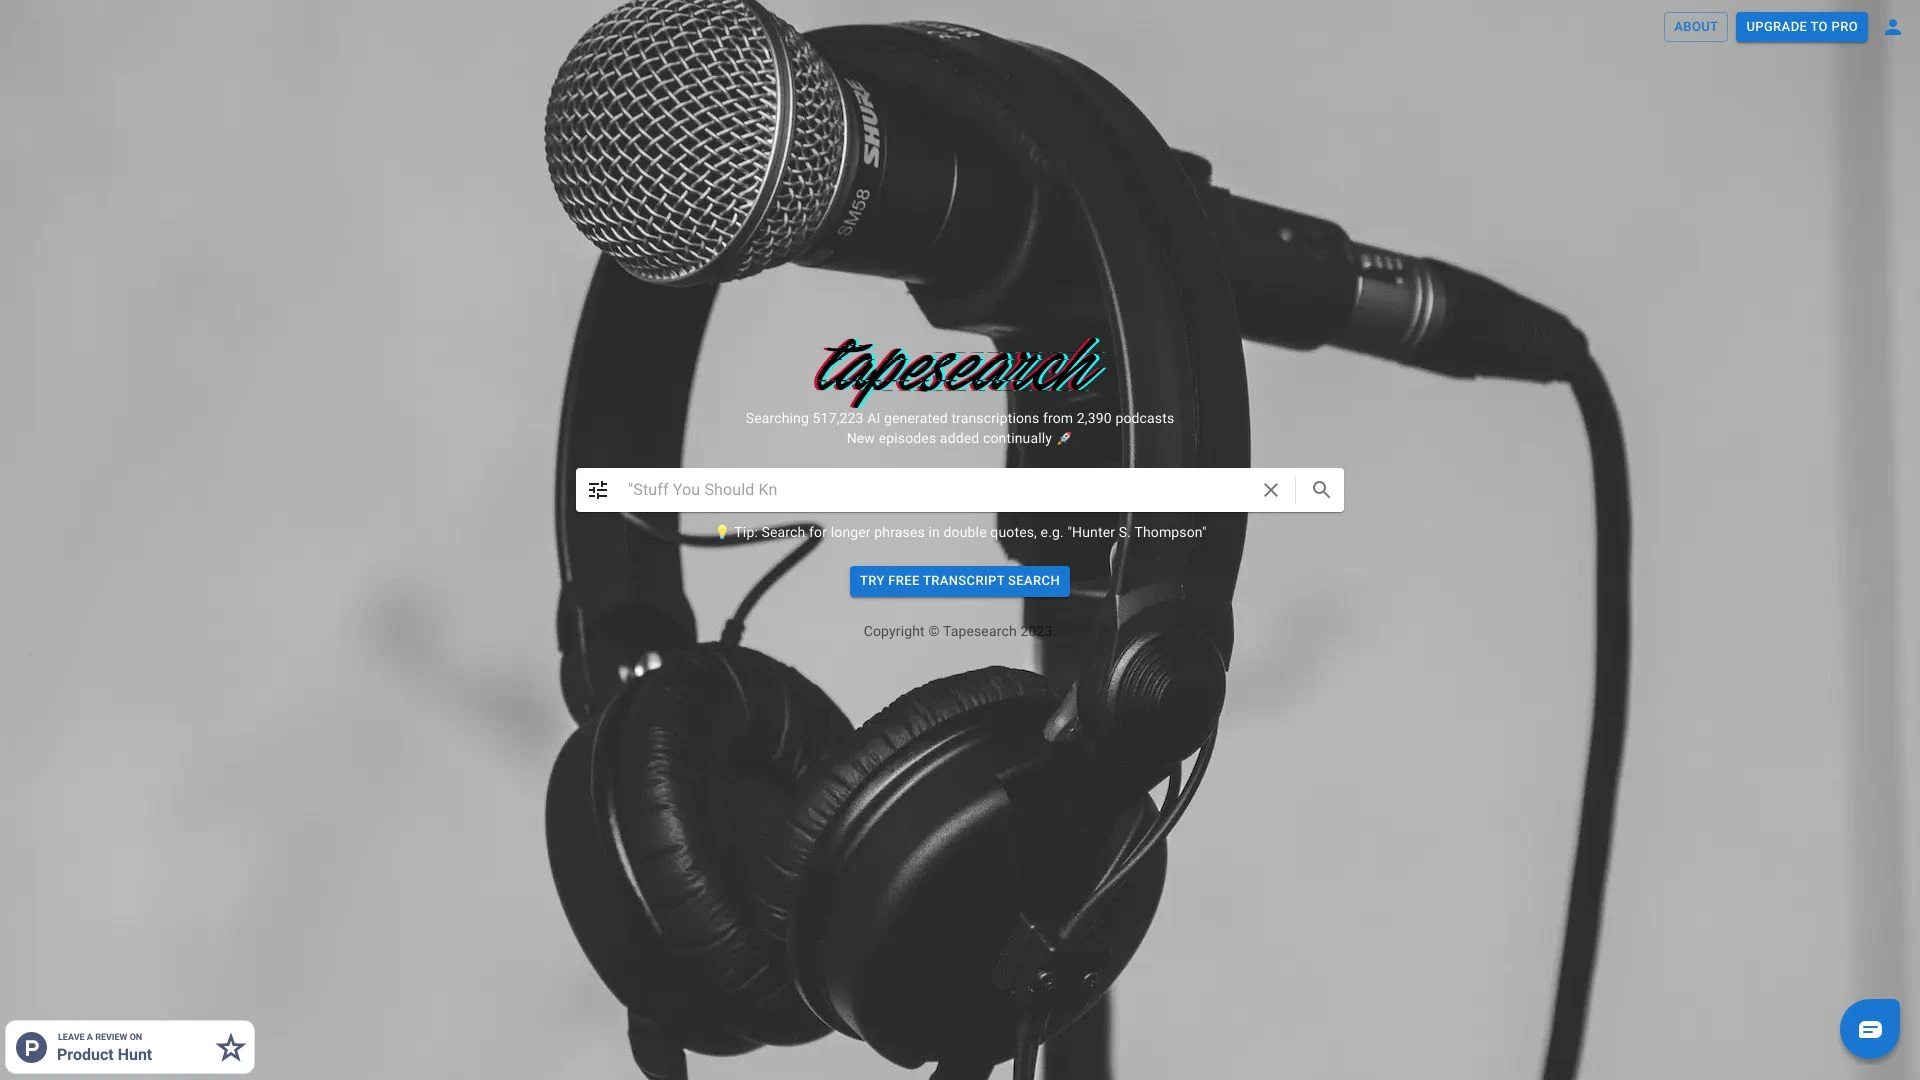This screenshot has height=1080, width=1920.
Task: Click the Product Hunt star rating icon
Action: [229, 1046]
